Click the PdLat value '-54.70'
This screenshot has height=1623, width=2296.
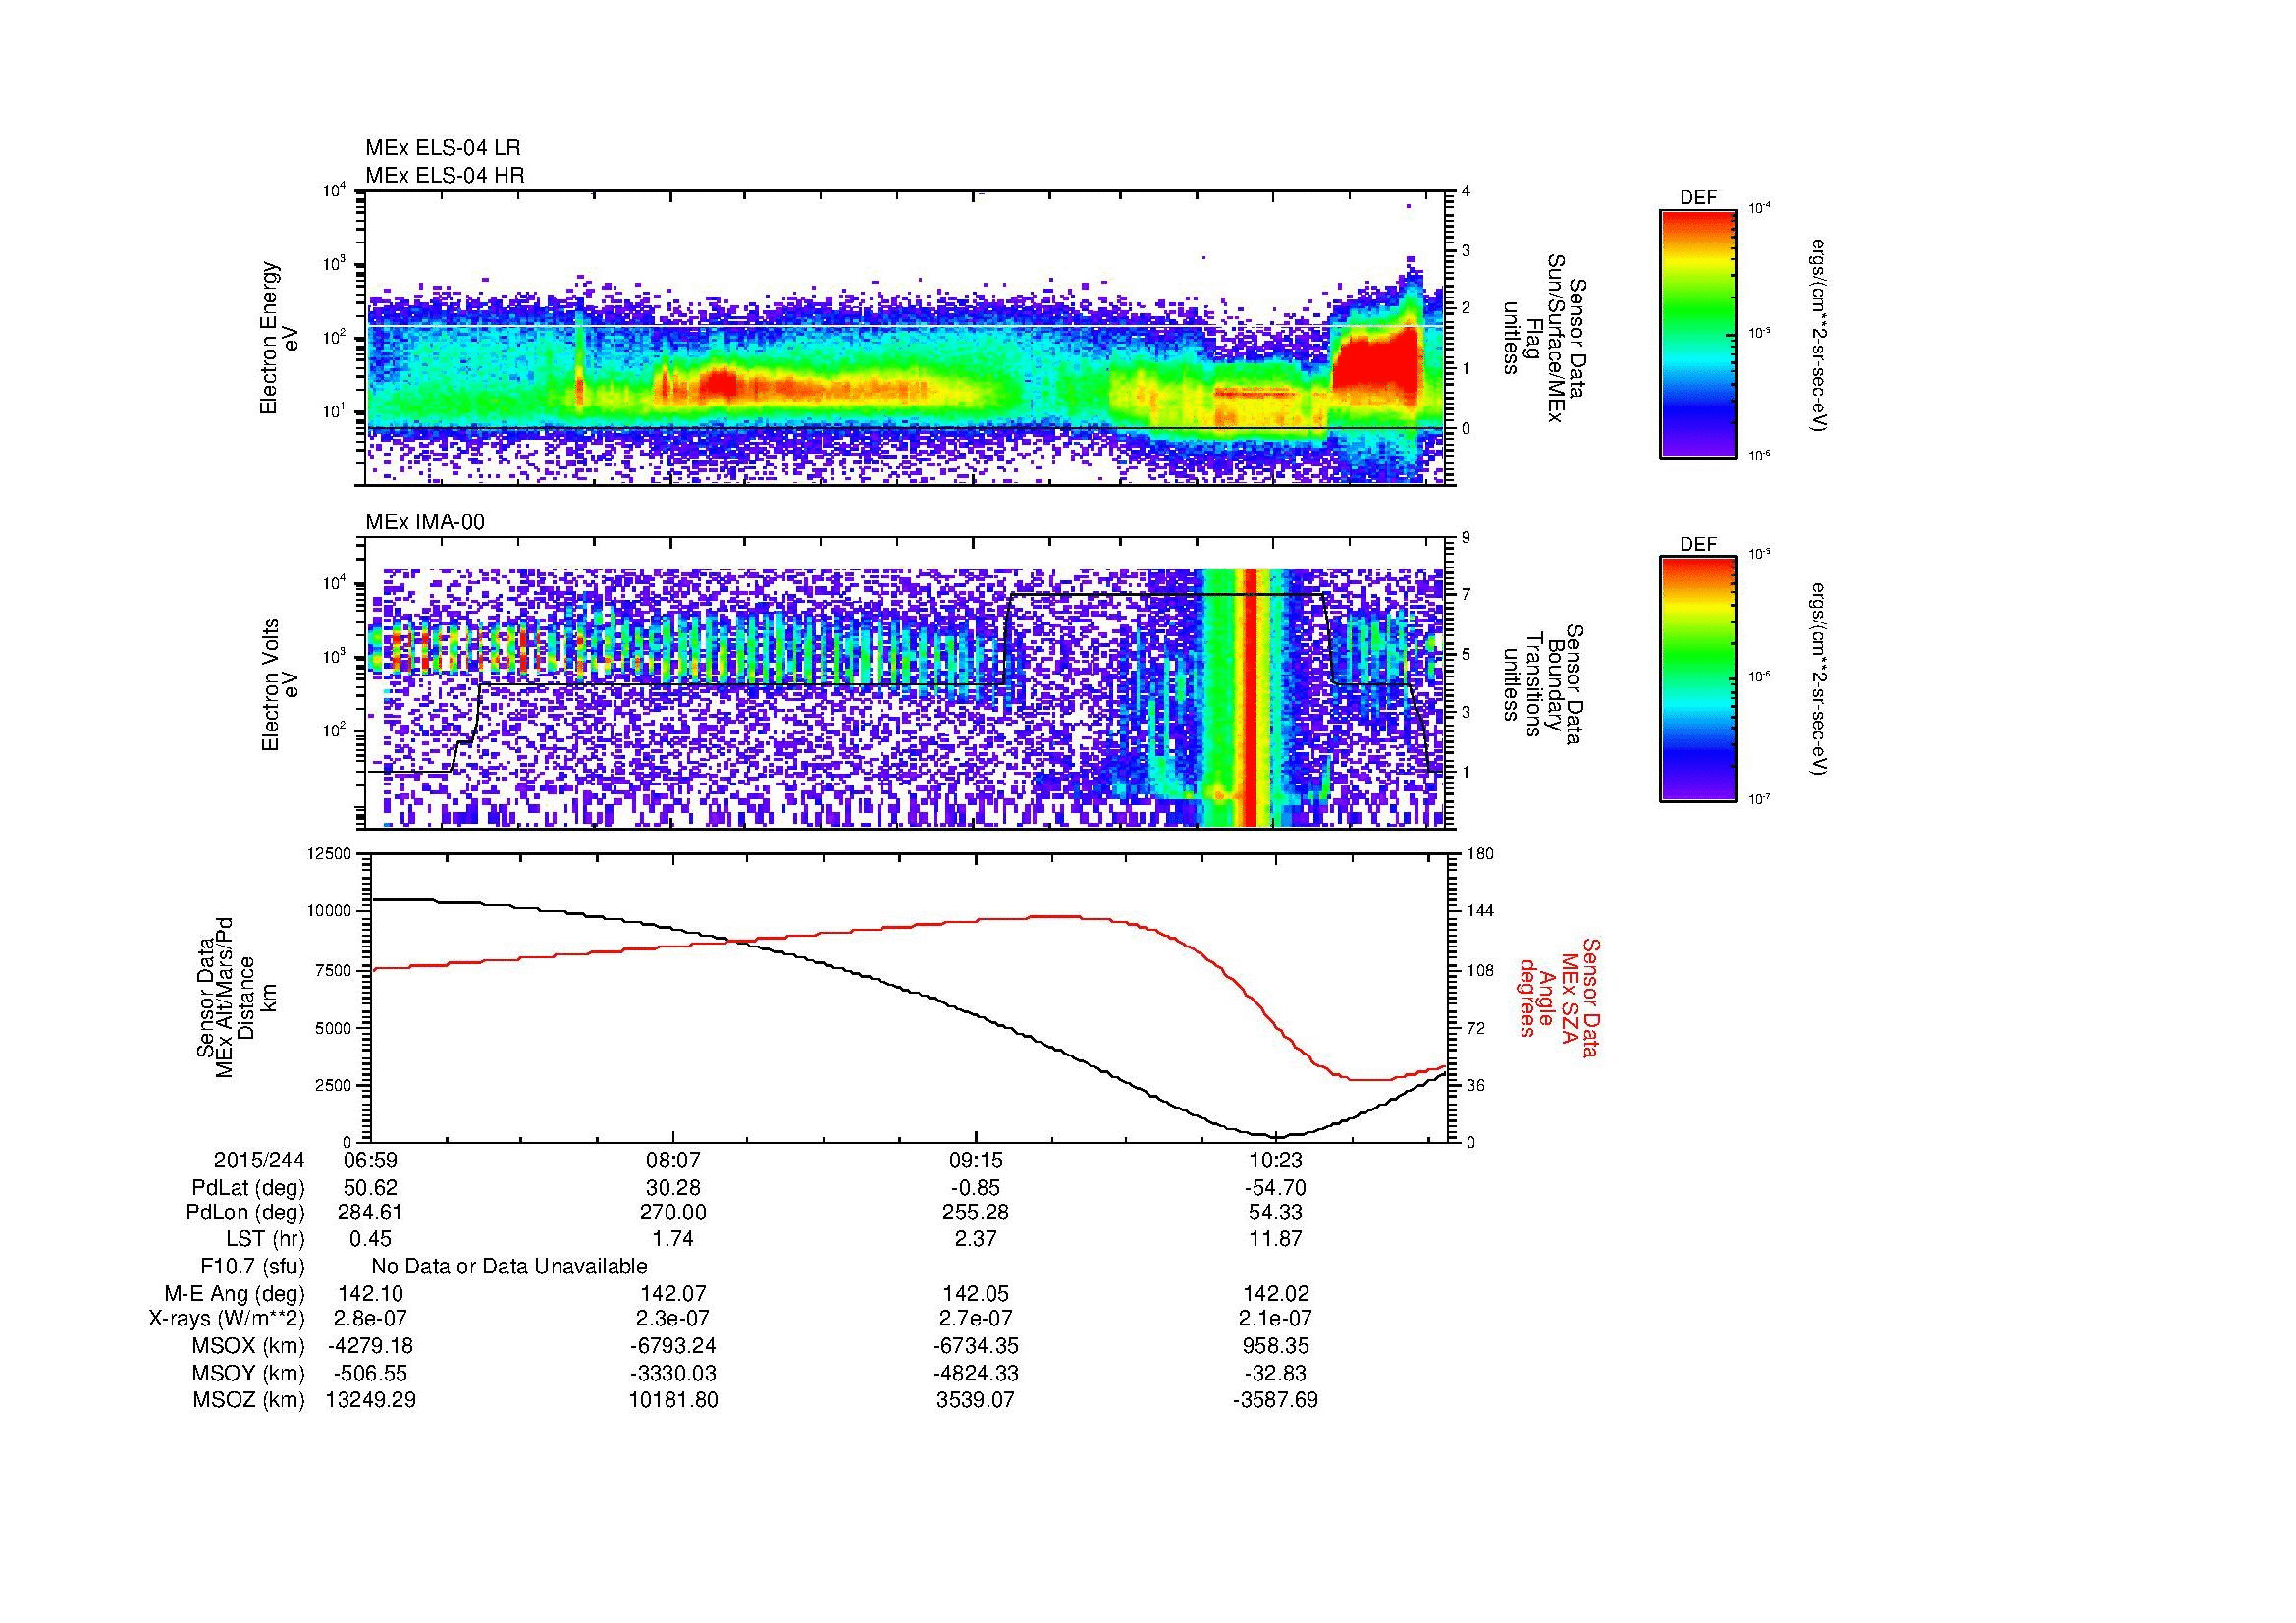(x=1275, y=1188)
